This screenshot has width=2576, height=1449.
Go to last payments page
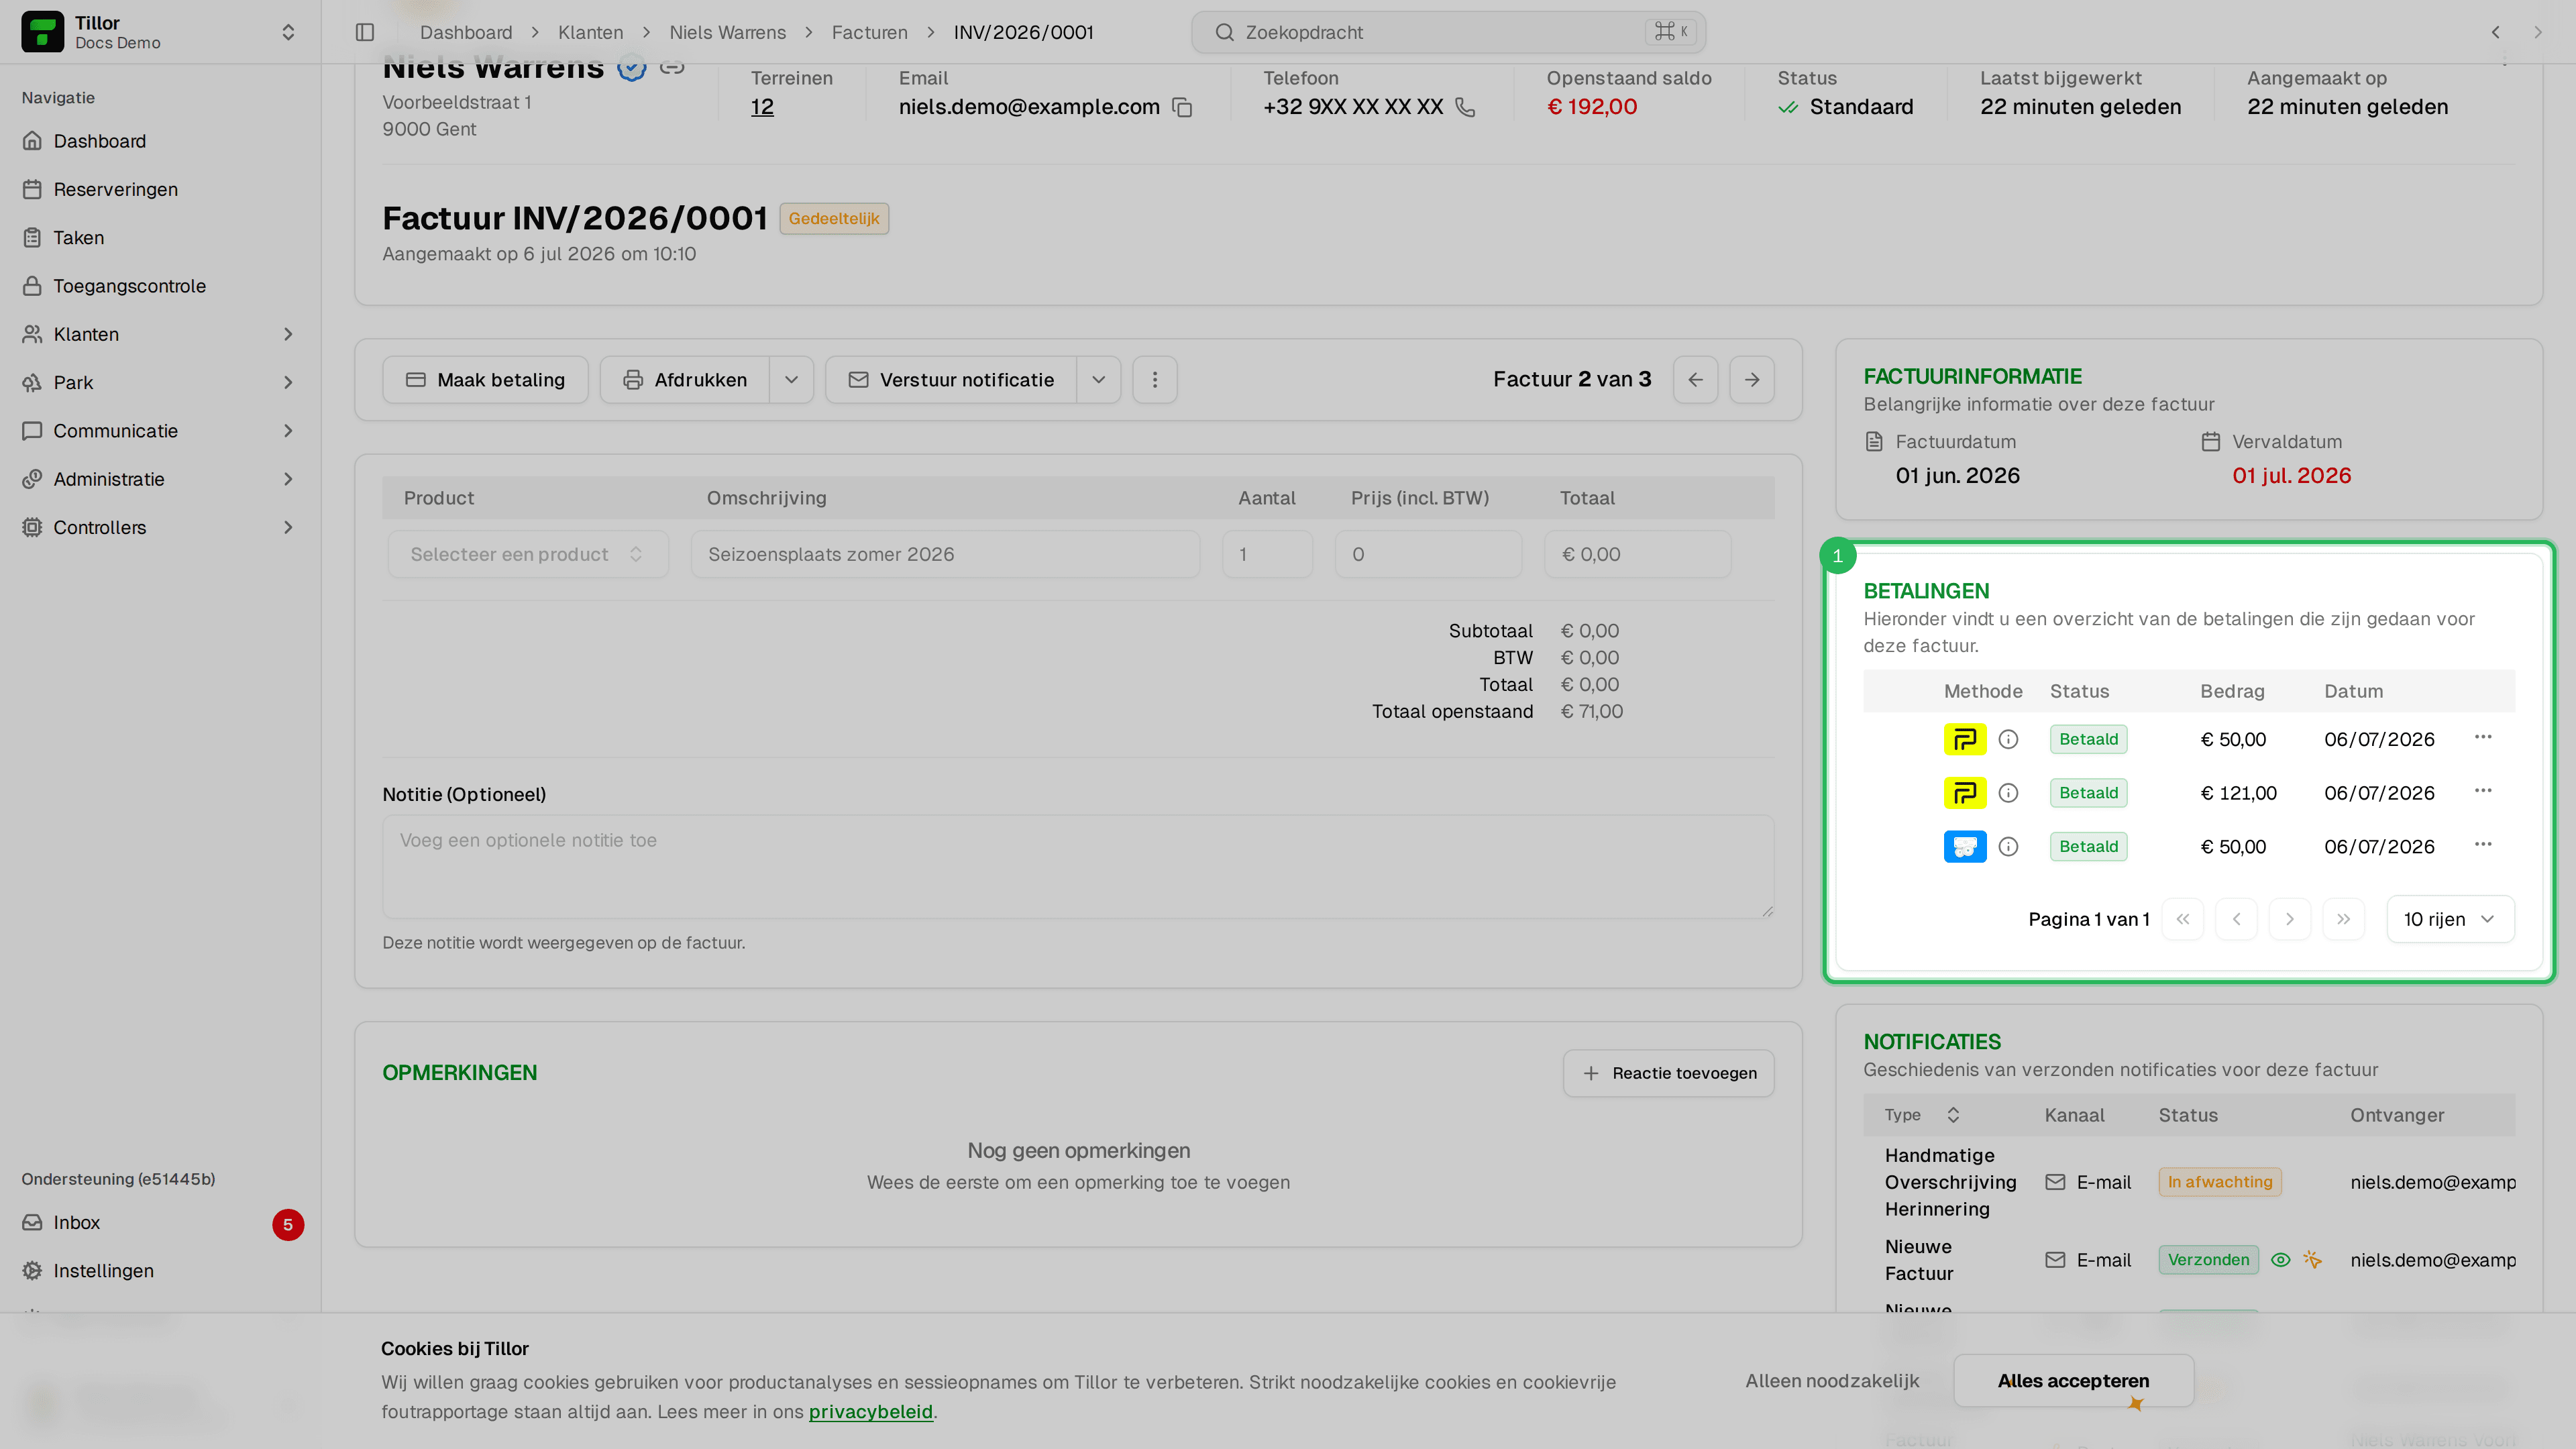click(2343, 919)
